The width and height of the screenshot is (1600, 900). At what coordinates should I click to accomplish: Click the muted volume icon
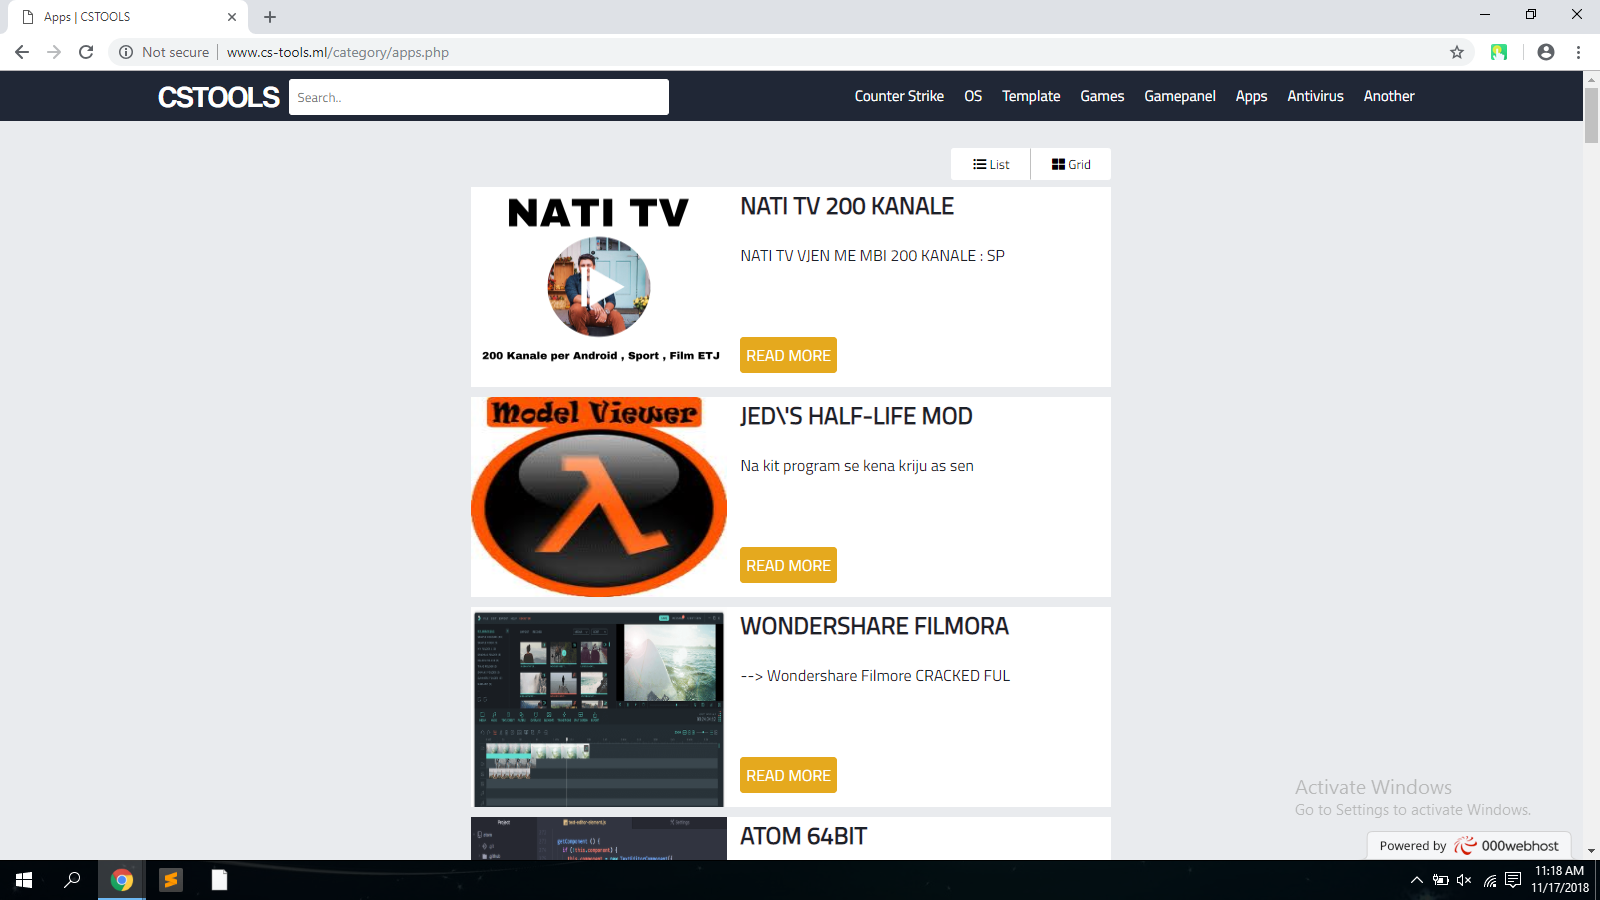click(x=1464, y=880)
